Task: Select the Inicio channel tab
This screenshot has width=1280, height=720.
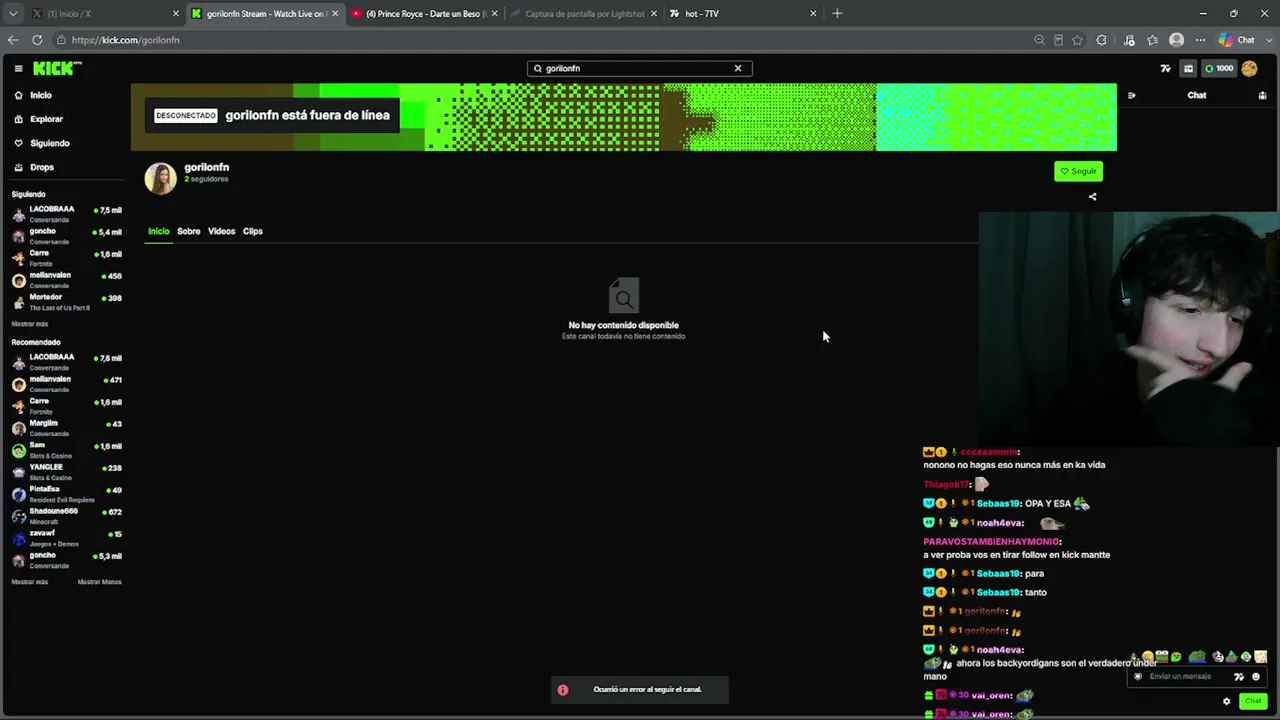Action: click(159, 231)
